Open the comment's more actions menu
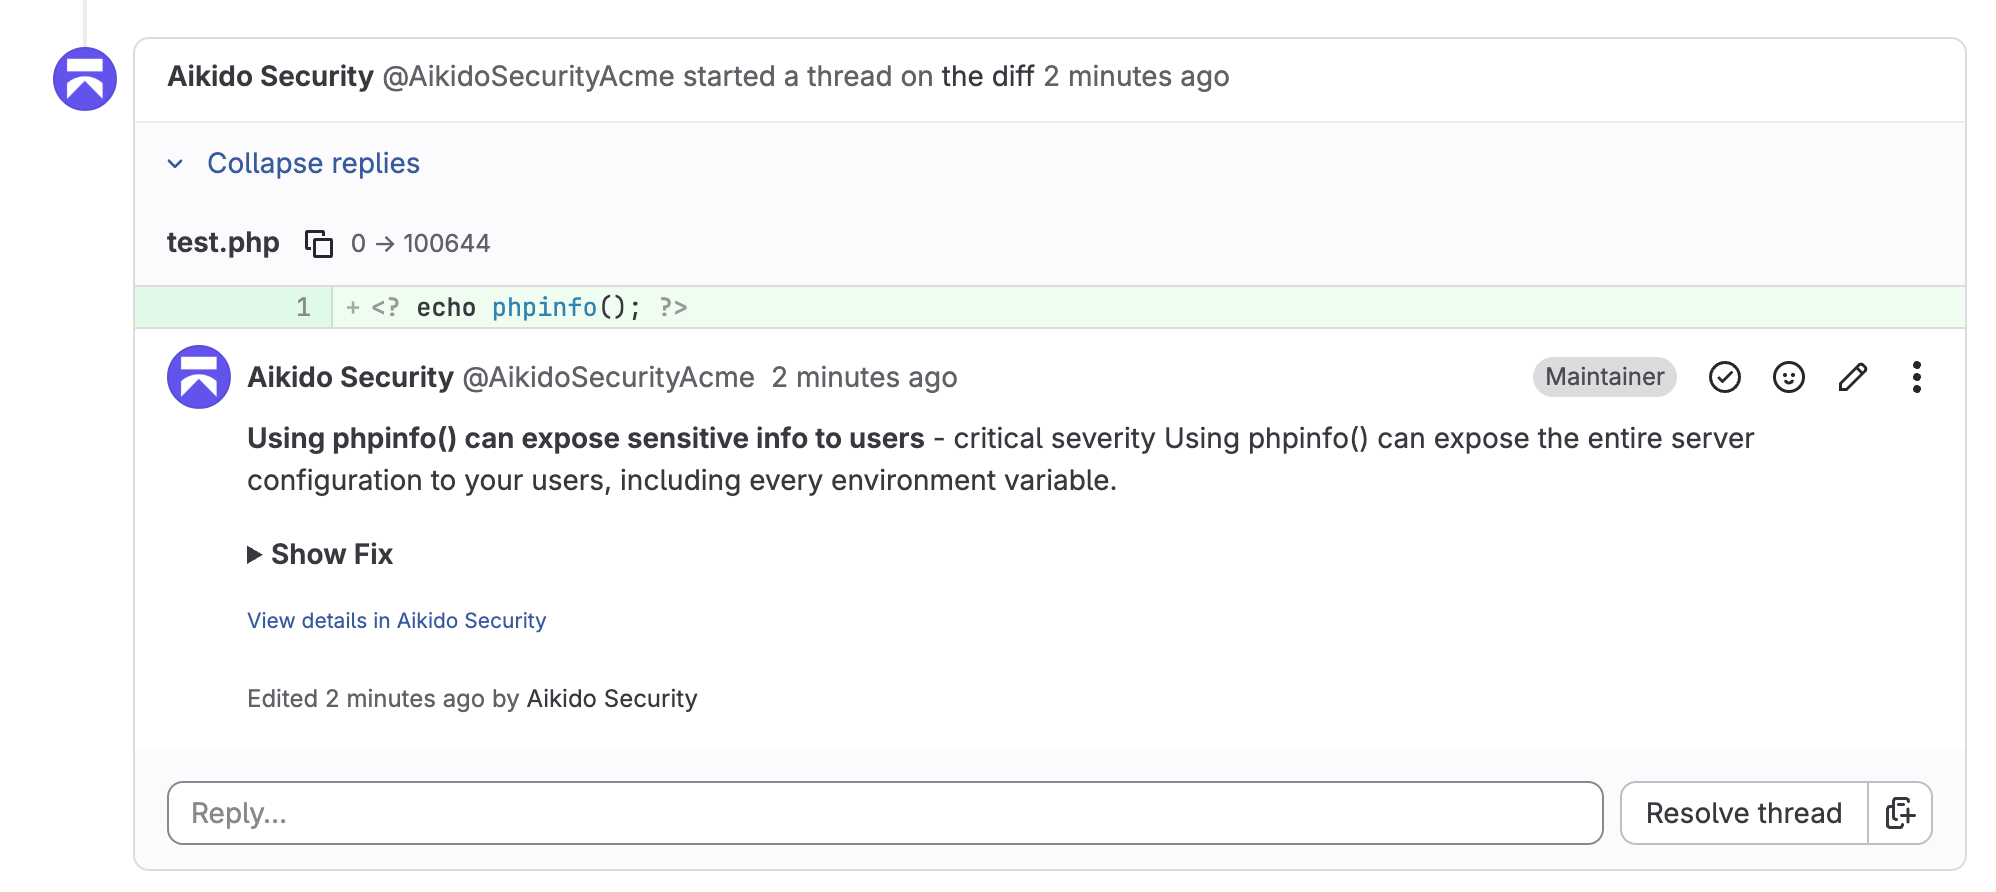The image size is (1996, 892). tap(1916, 377)
